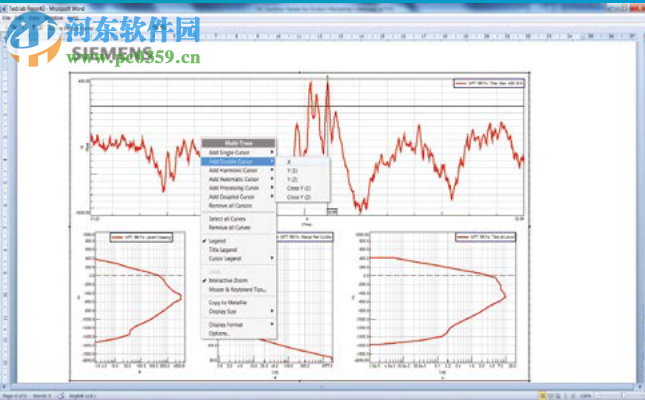Choose Remove all Cursors

click(238, 206)
